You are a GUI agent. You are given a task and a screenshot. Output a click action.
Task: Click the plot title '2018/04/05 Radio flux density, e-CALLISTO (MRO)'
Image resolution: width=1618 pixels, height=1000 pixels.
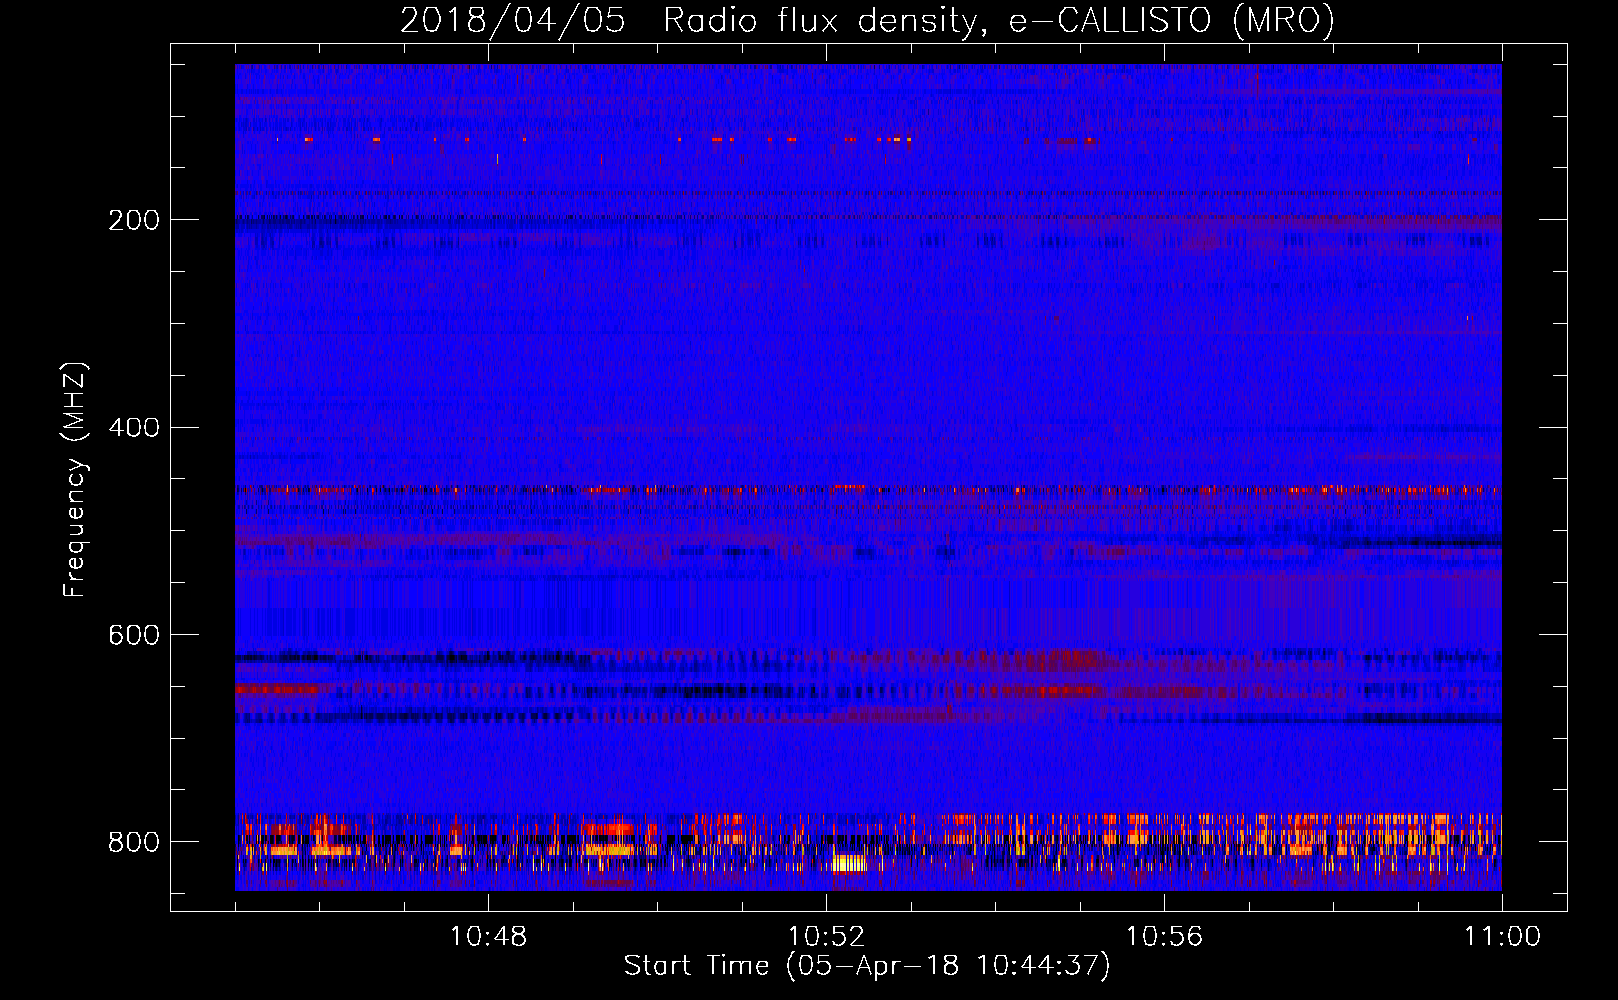coord(867,20)
